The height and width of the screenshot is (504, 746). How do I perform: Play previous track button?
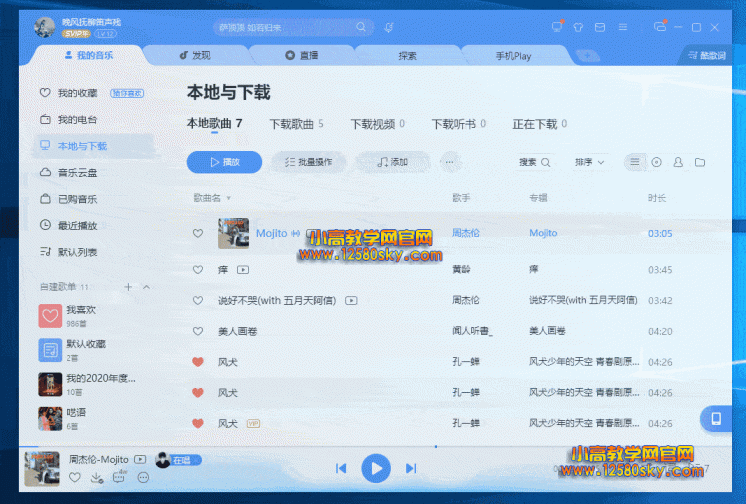pos(341,469)
